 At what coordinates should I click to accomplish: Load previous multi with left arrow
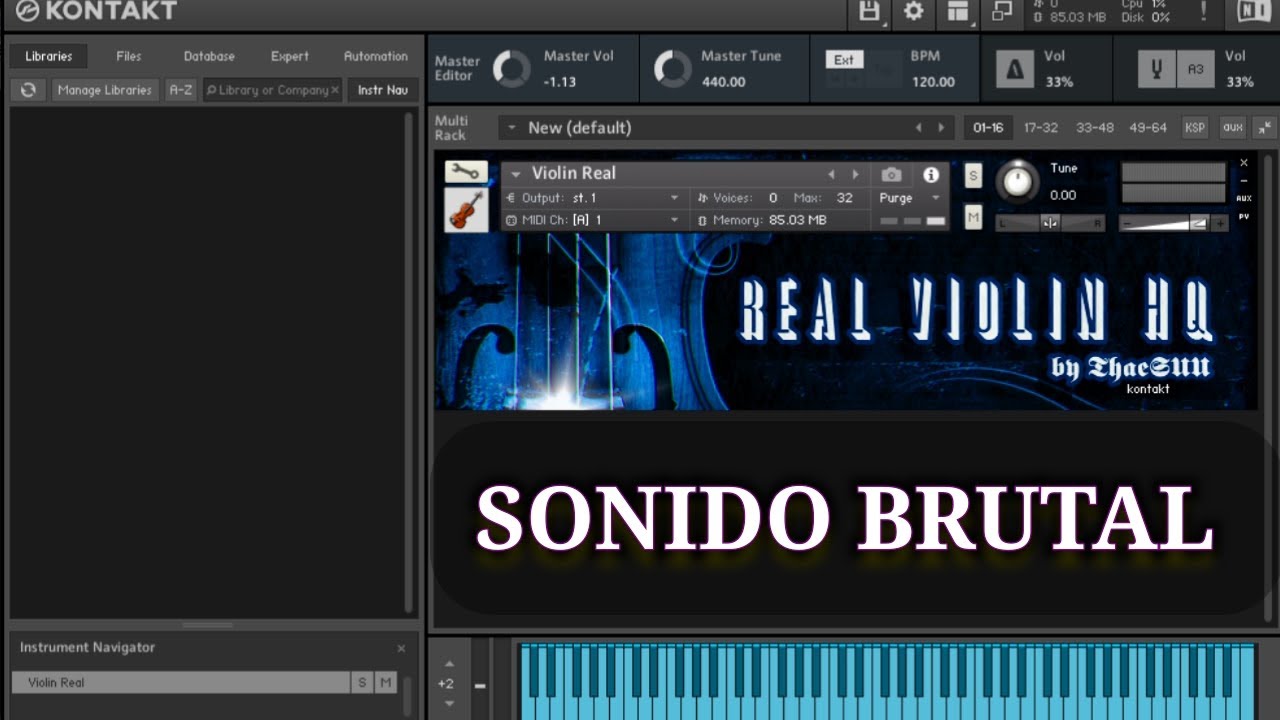918,128
